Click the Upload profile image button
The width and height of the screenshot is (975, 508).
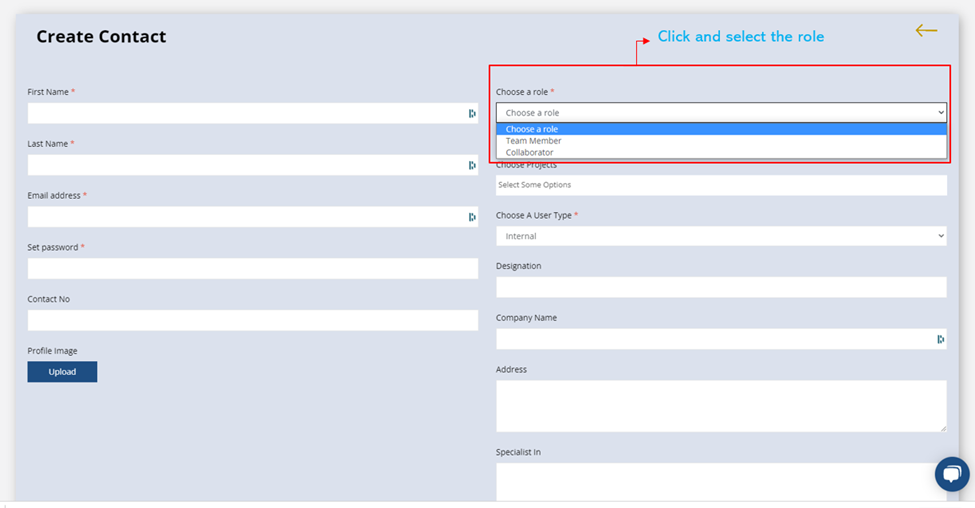tap(62, 372)
